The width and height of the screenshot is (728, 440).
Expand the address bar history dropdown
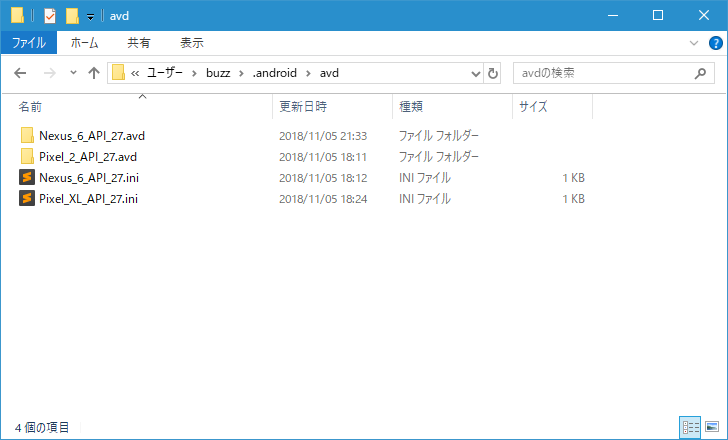point(475,73)
